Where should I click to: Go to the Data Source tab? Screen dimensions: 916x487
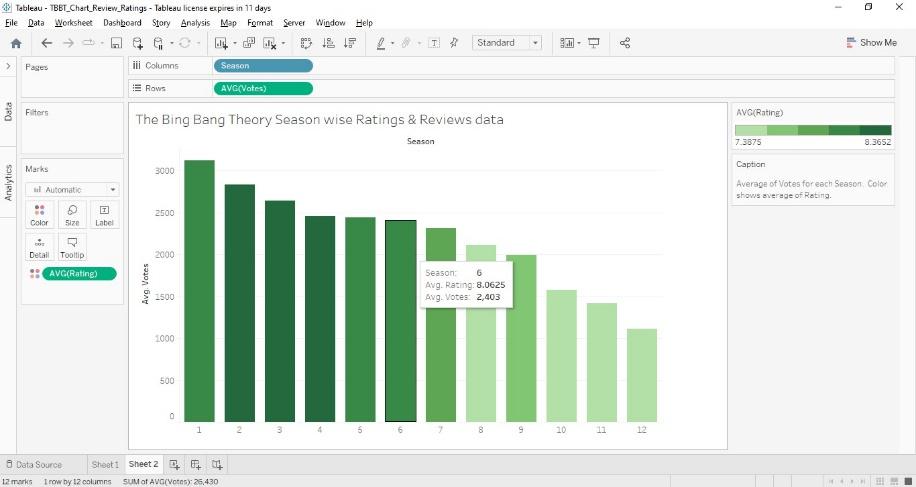(38, 464)
